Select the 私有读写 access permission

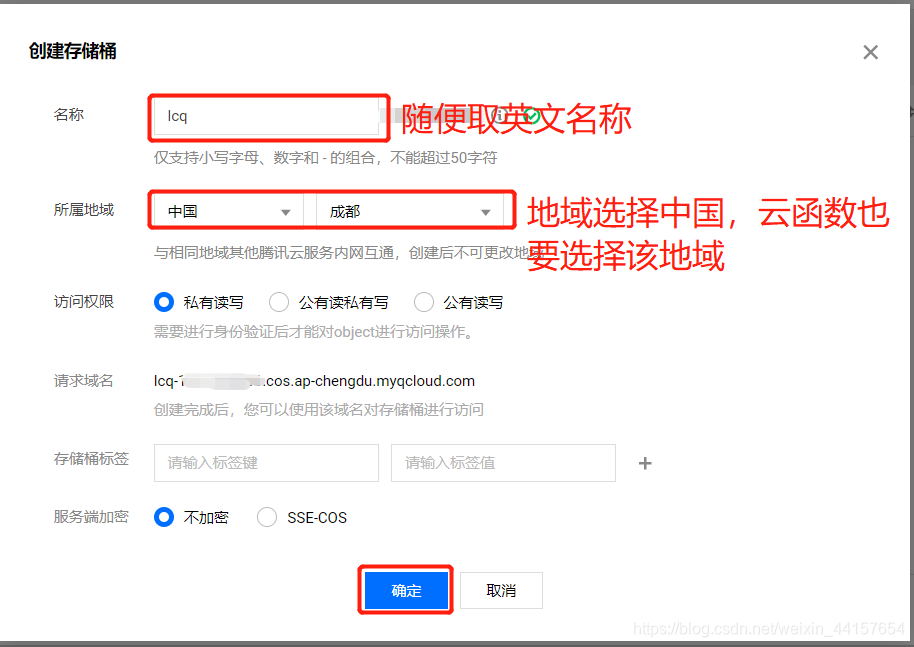(x=163, y=302)
